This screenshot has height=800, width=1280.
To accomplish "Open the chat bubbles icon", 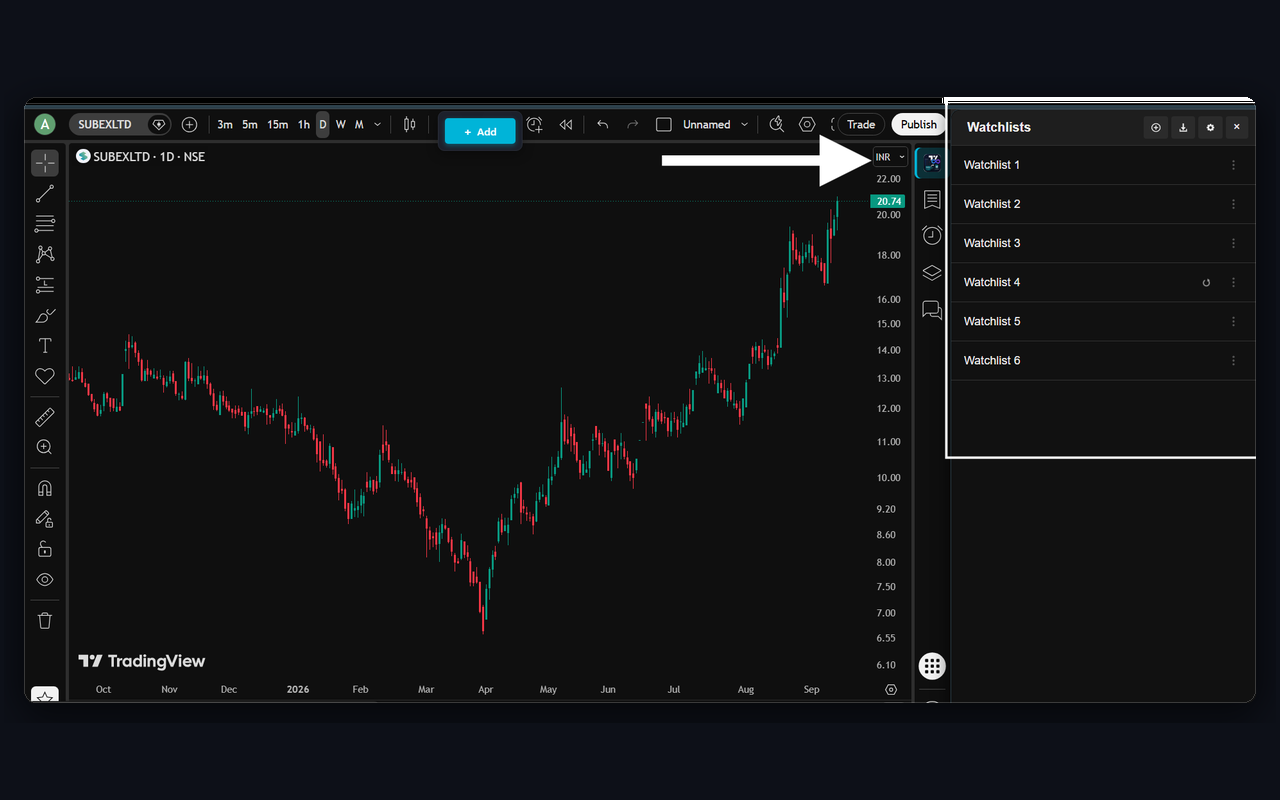I will 932,310.
